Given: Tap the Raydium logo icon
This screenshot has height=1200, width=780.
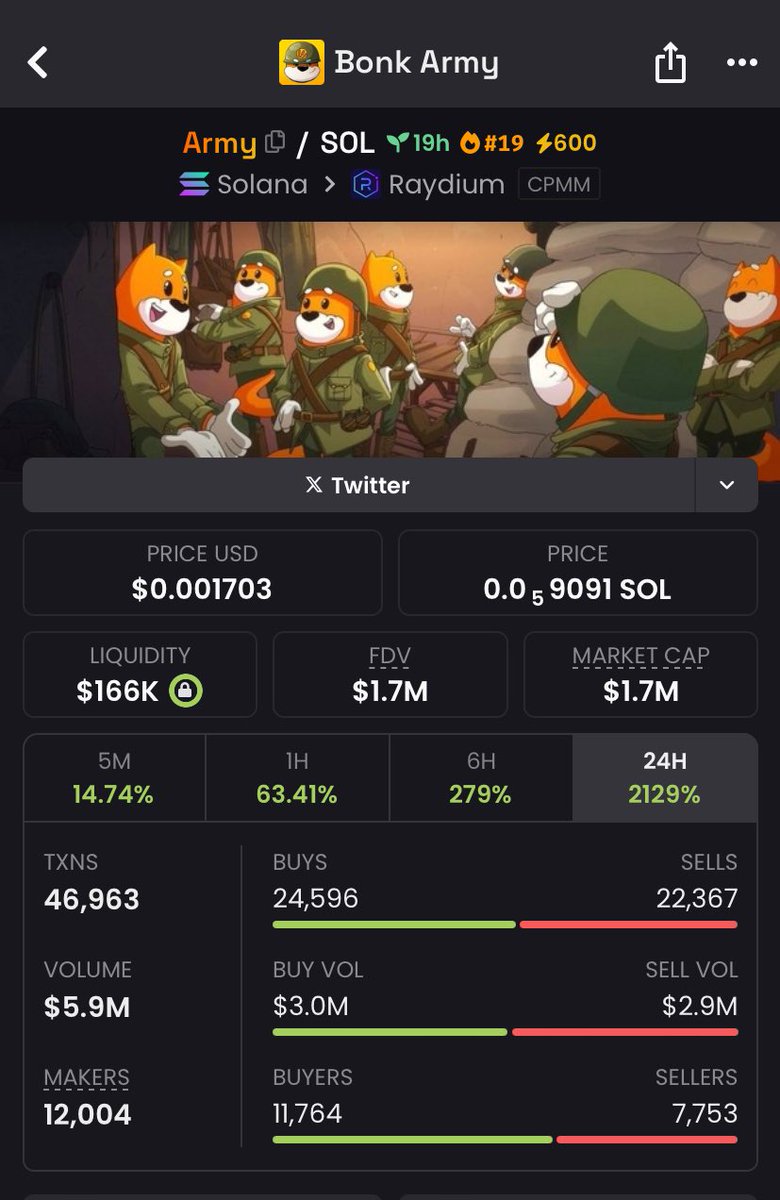Looking at the screenshot, I should (x=366, y=185).
